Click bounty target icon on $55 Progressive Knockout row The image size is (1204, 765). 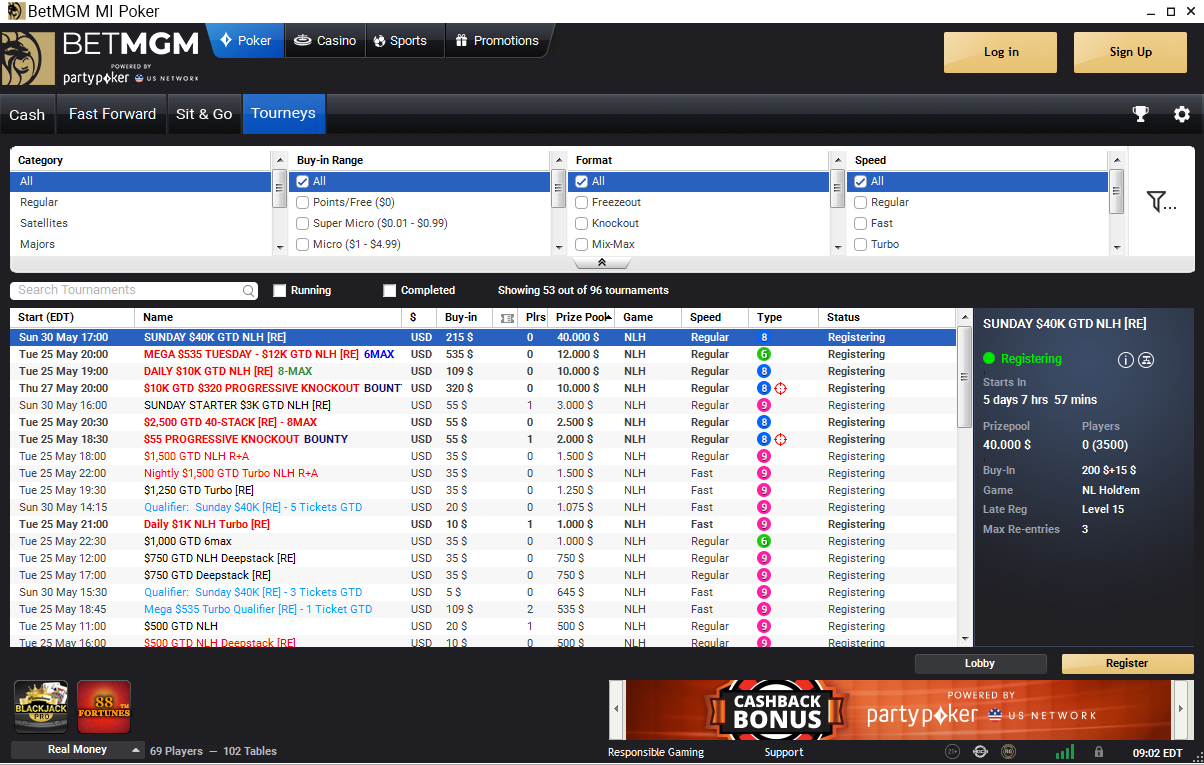click(x=781, y=439)
